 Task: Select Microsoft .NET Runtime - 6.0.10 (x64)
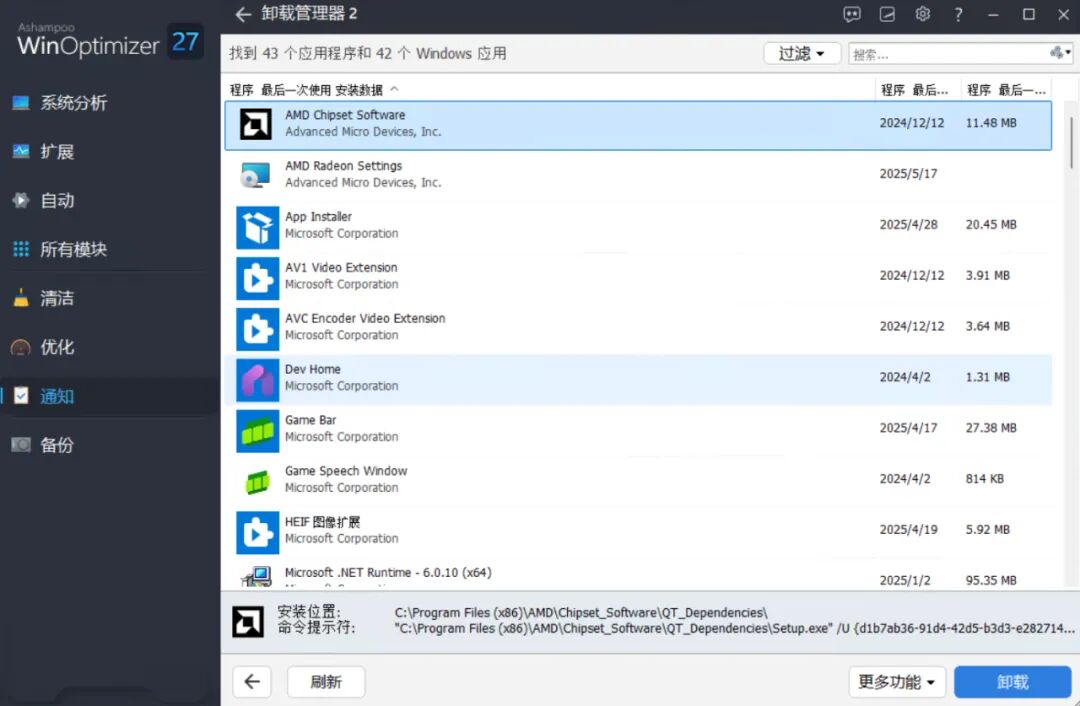coord(638,574)
